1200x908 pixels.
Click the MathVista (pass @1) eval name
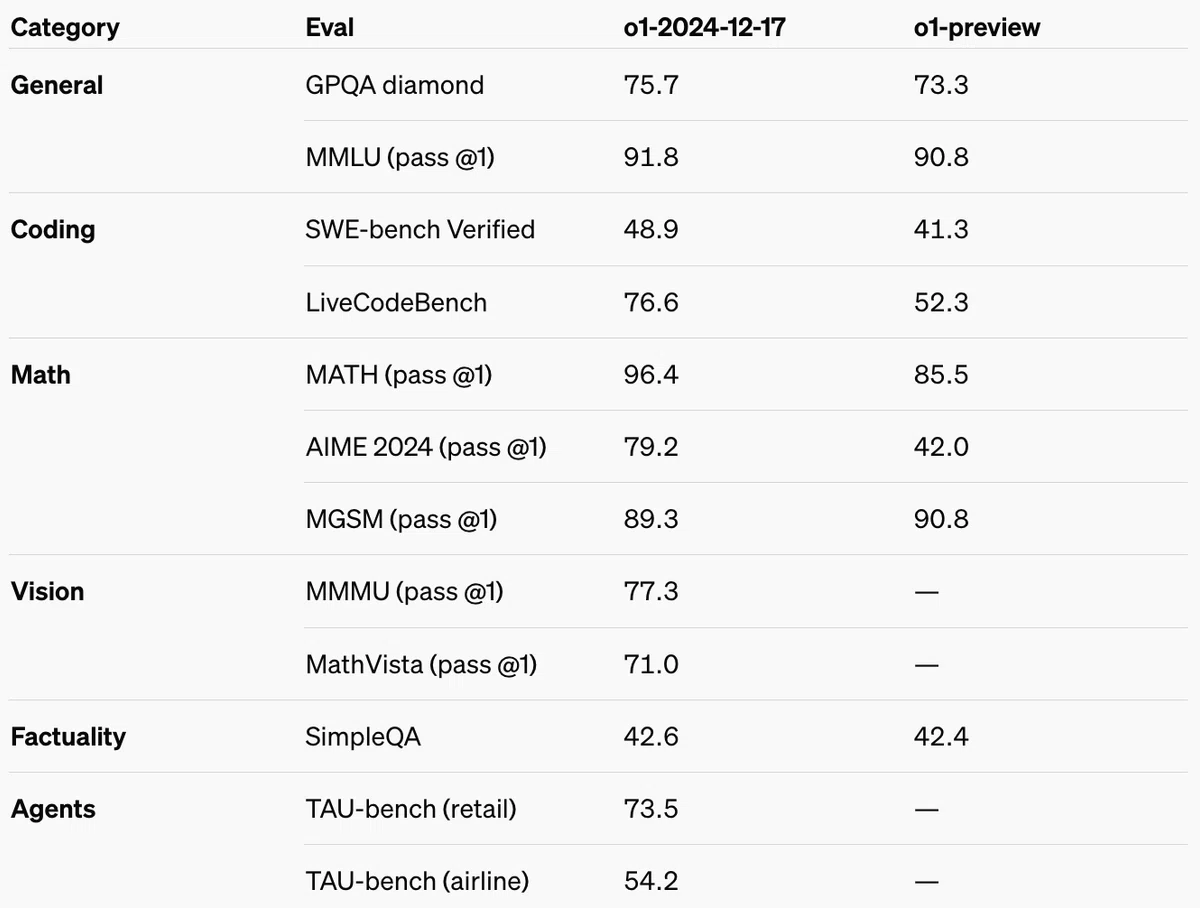pos(421,664)
